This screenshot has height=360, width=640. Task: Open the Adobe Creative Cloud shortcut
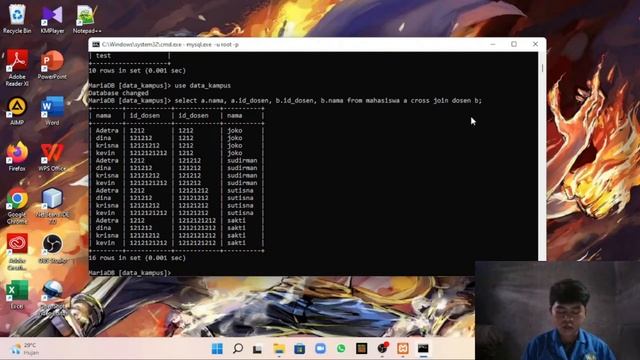tap(17, 251)
